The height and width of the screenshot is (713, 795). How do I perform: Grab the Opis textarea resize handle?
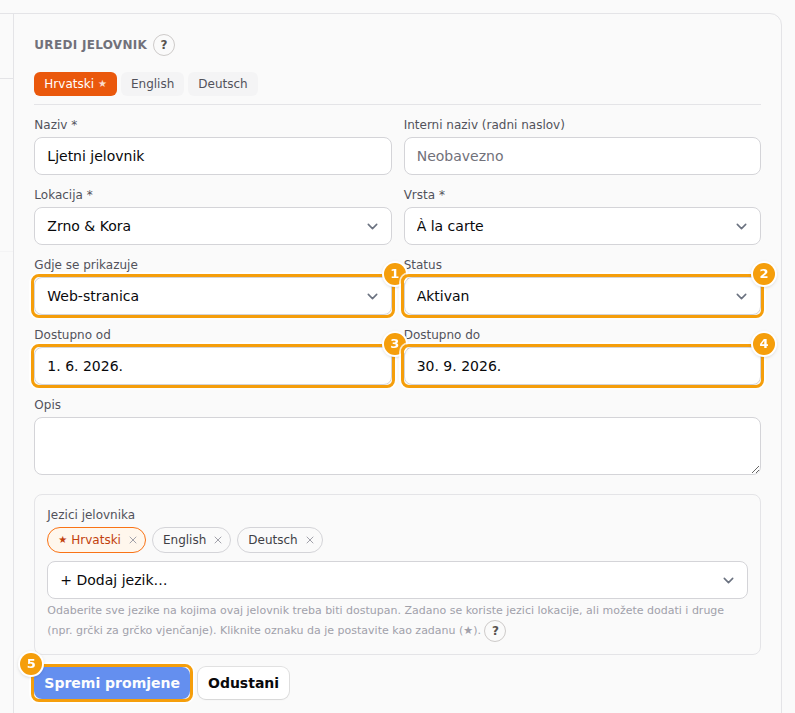click(x=755, y=470)
